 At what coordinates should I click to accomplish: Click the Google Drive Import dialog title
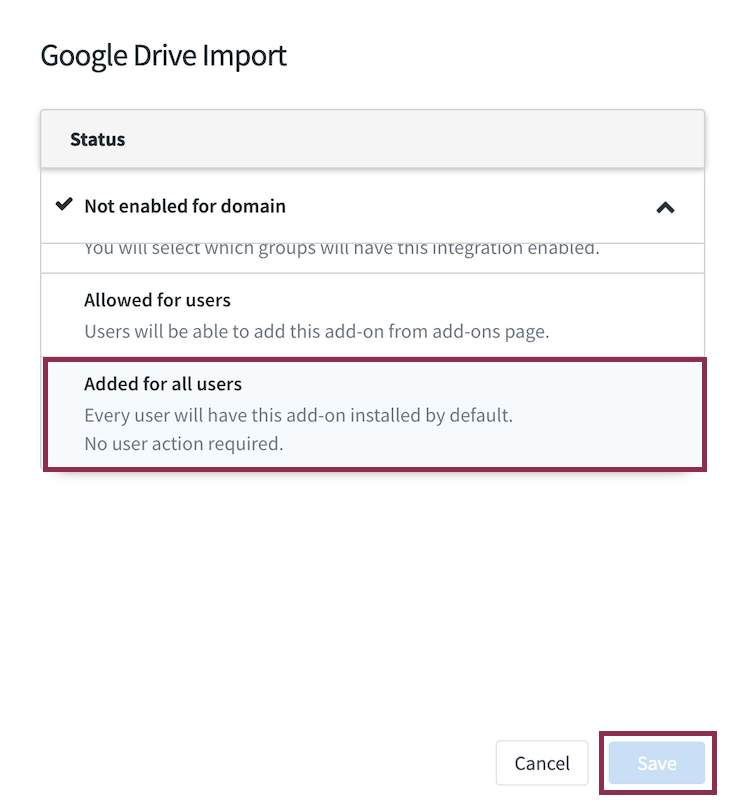tap(163, 56)
